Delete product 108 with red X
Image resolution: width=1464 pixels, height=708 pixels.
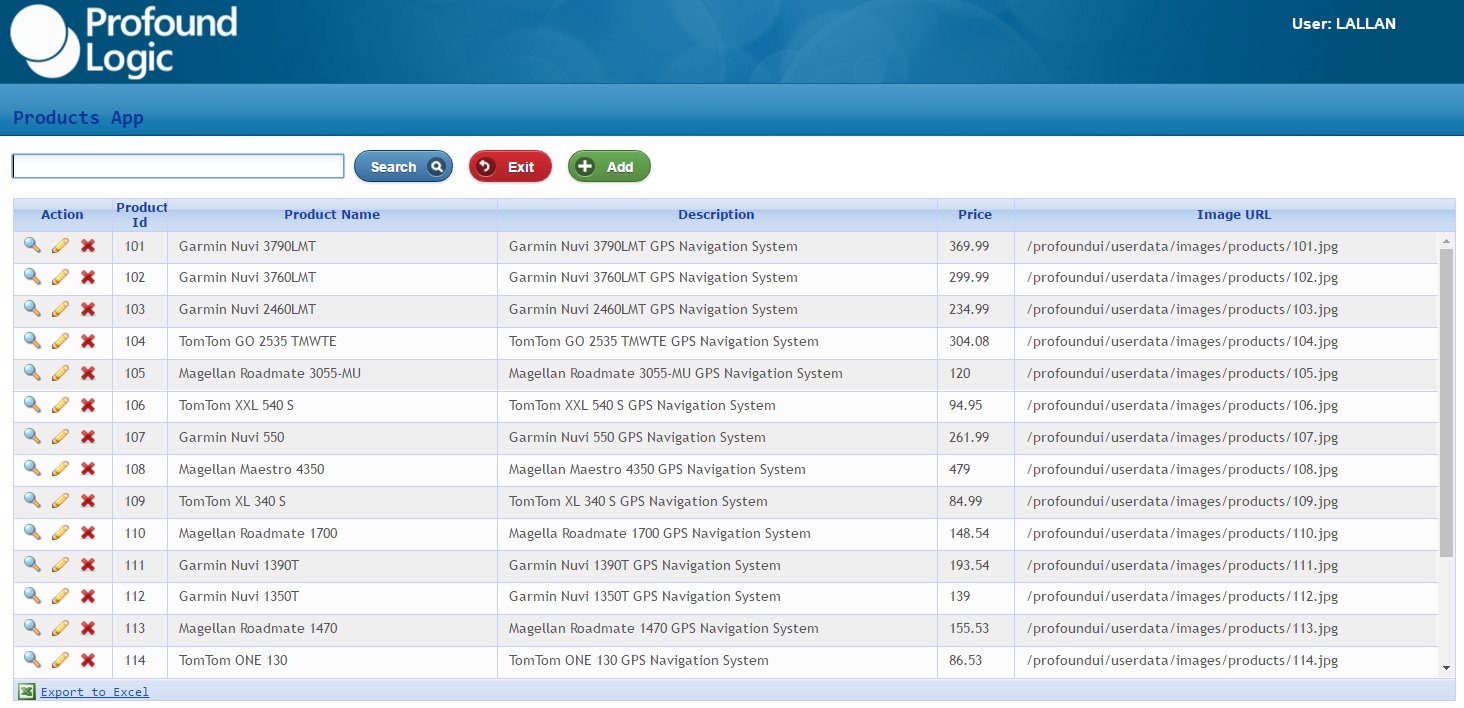pyautogui.click(x=88, y=469)
